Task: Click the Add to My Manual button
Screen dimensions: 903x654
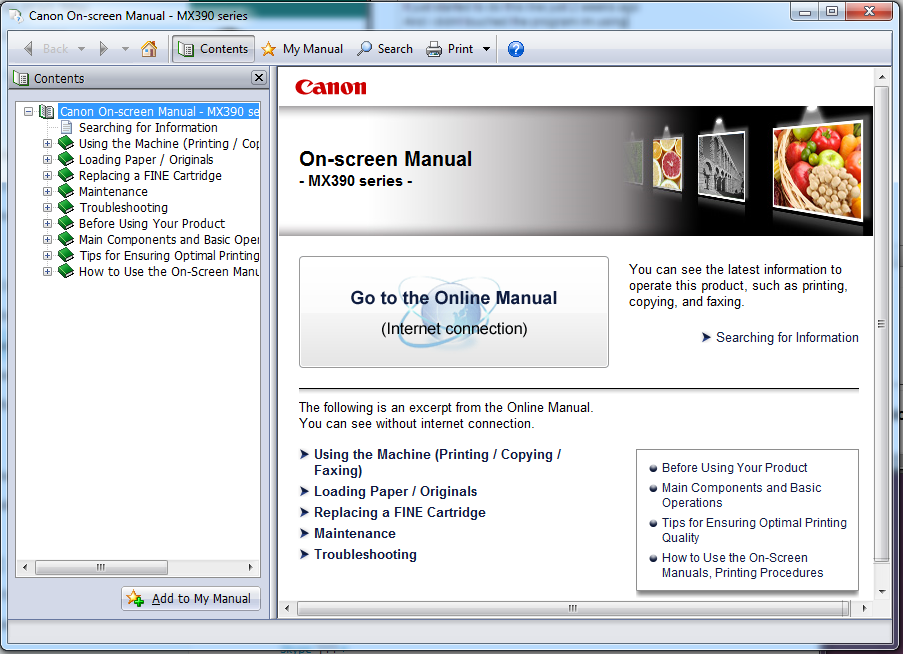Action: (x=191, y=599)
